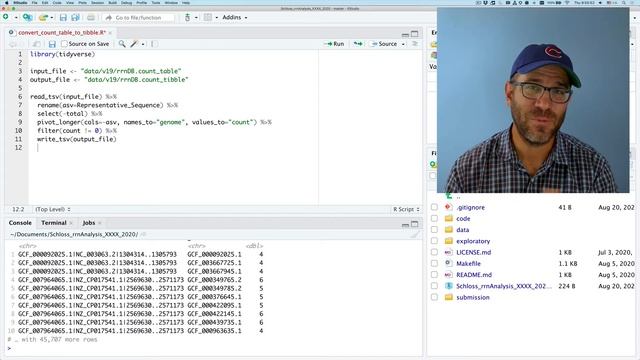Click the Print icon in main toolbar
The width and height of the screenshot is (640, 360).
point(91,18)
